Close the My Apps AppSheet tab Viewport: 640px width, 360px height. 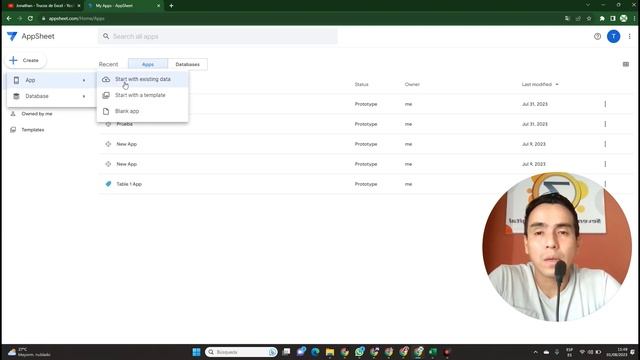[x=158, y=6]
